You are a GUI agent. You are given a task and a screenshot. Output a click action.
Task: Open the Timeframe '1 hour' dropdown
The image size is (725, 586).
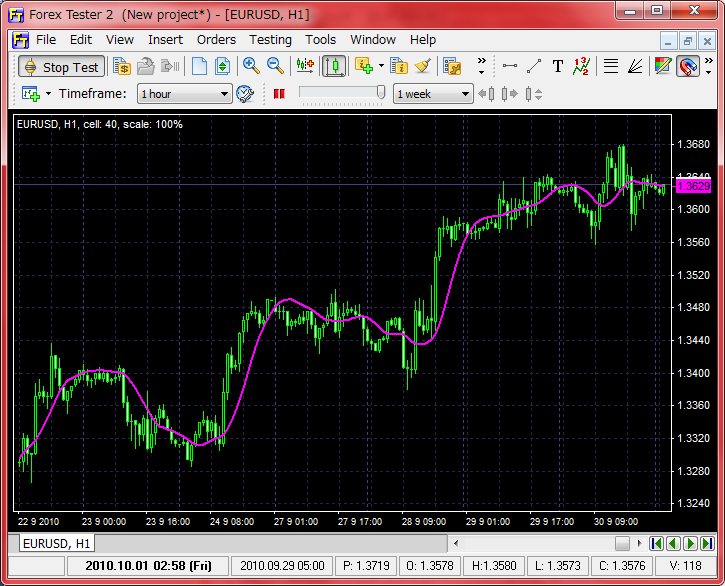point(184,94)
